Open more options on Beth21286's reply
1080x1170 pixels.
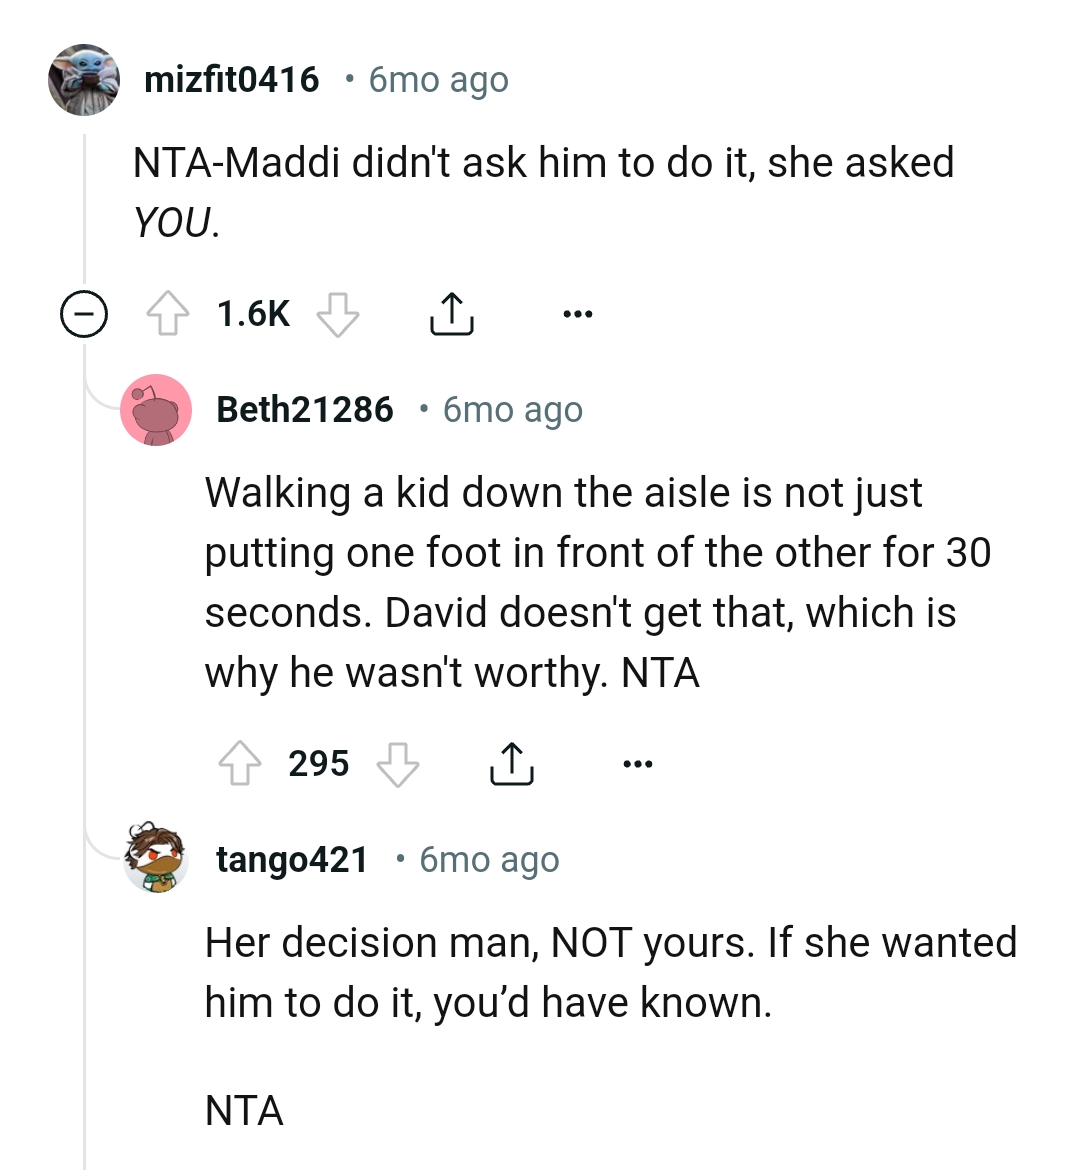click(638, 764)
